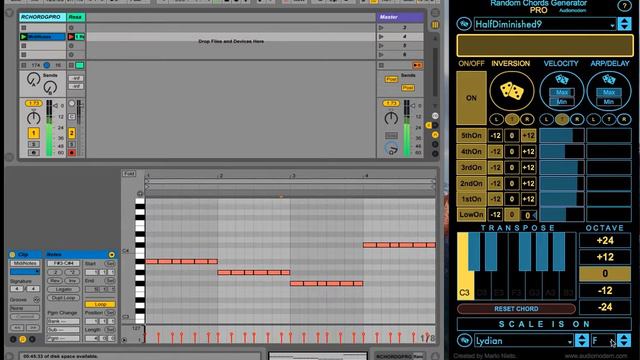Click the Send A knob
This screenshot has height=360, width=640.
[x=33, y=79]
